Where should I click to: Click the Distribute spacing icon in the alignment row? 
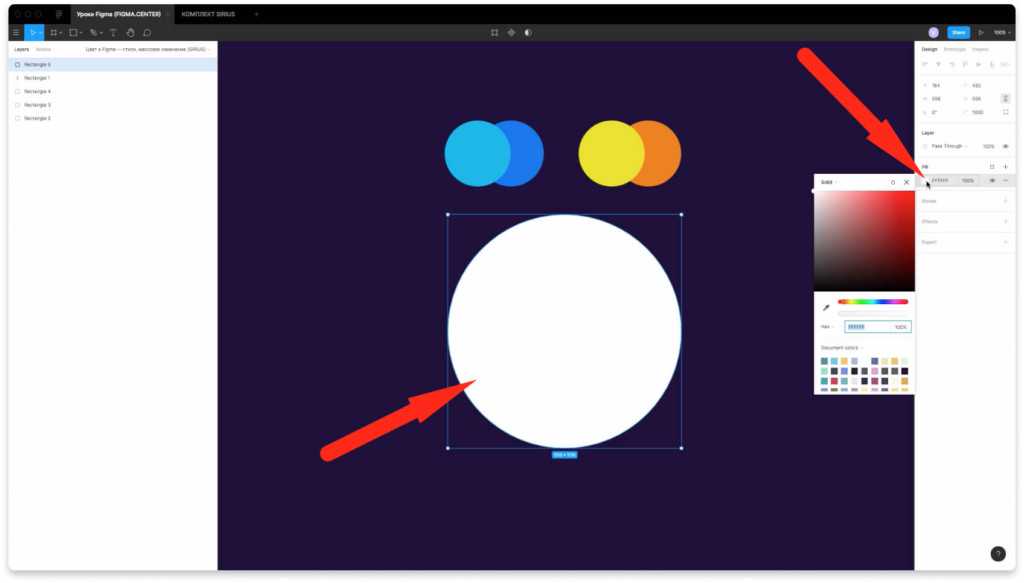[x=1005, y=65]
